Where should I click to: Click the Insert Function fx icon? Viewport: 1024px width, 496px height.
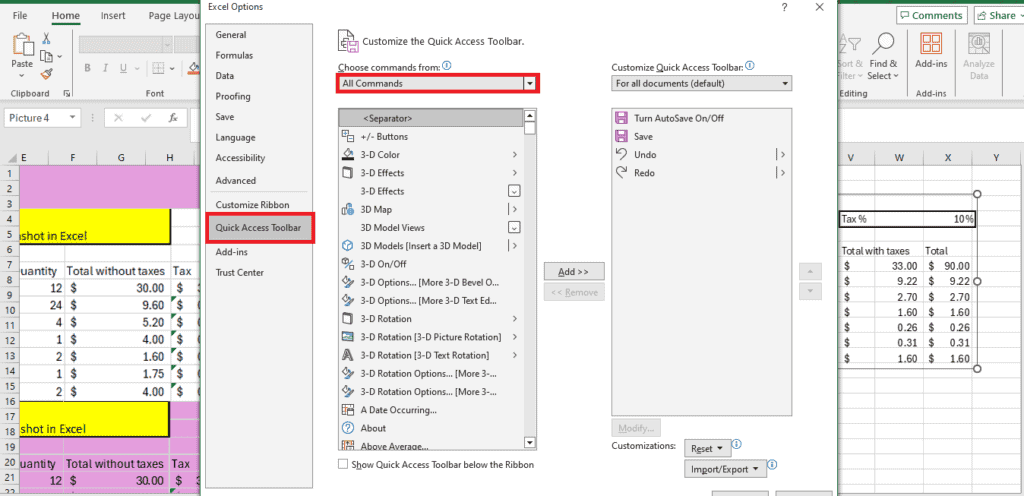[x=173, y=118]
